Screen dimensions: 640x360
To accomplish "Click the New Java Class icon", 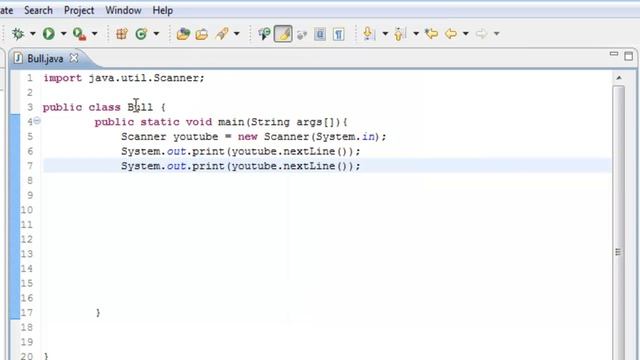I will point(141,33).
